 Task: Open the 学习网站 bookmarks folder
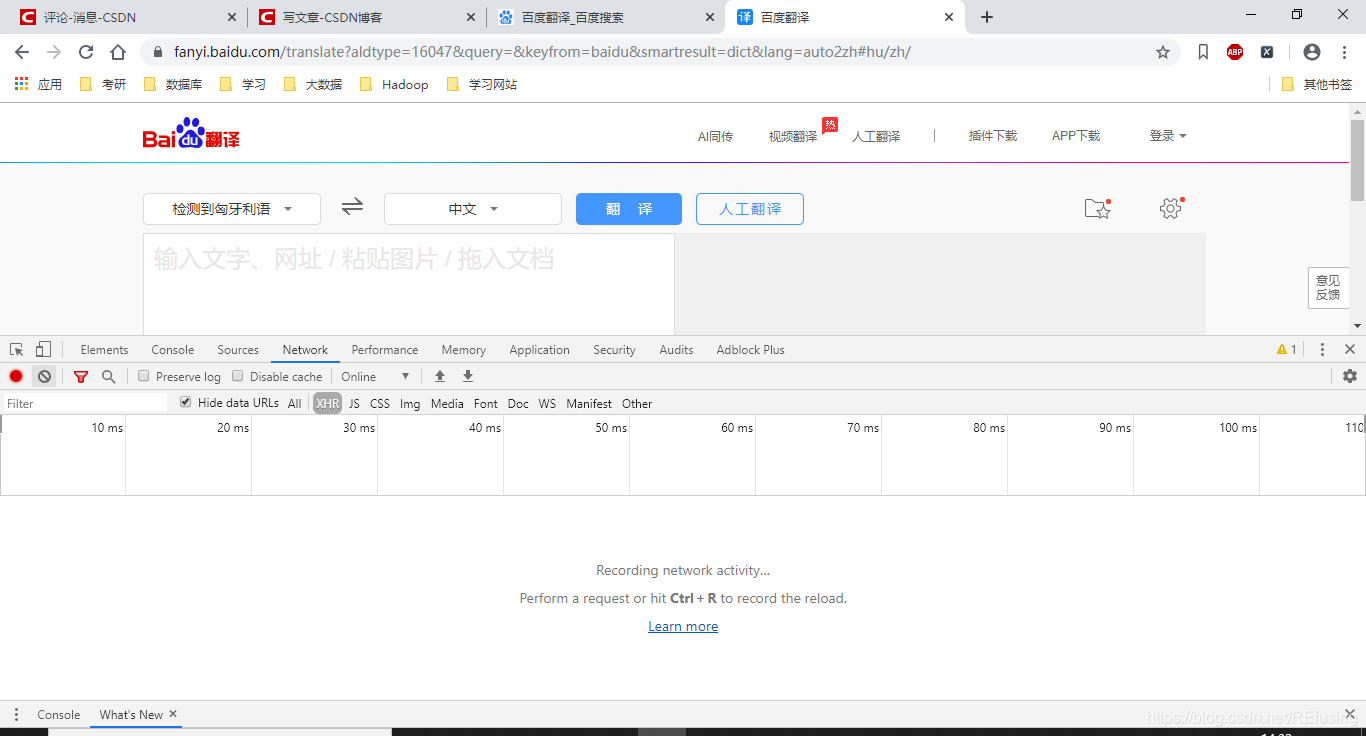coord(482,84)
